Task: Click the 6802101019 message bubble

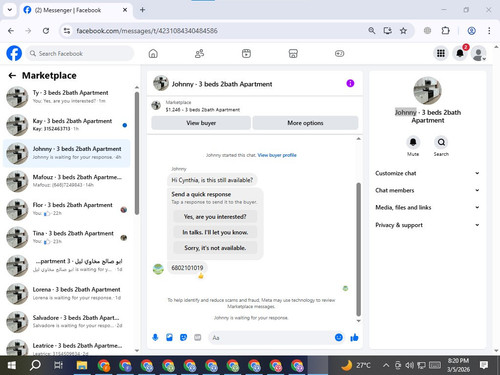Action: (187, 268)
